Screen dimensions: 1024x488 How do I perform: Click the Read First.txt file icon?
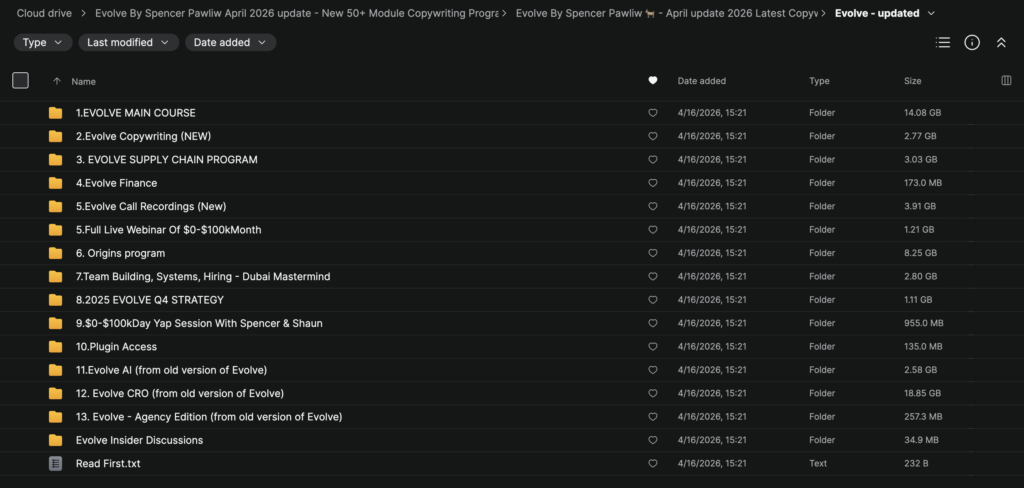(55, 464)
